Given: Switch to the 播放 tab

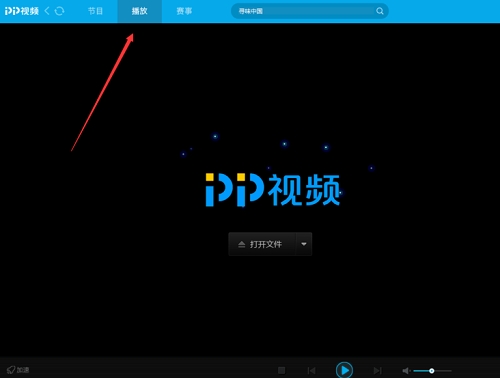Looking at the screenshot, I should point(139,11).
